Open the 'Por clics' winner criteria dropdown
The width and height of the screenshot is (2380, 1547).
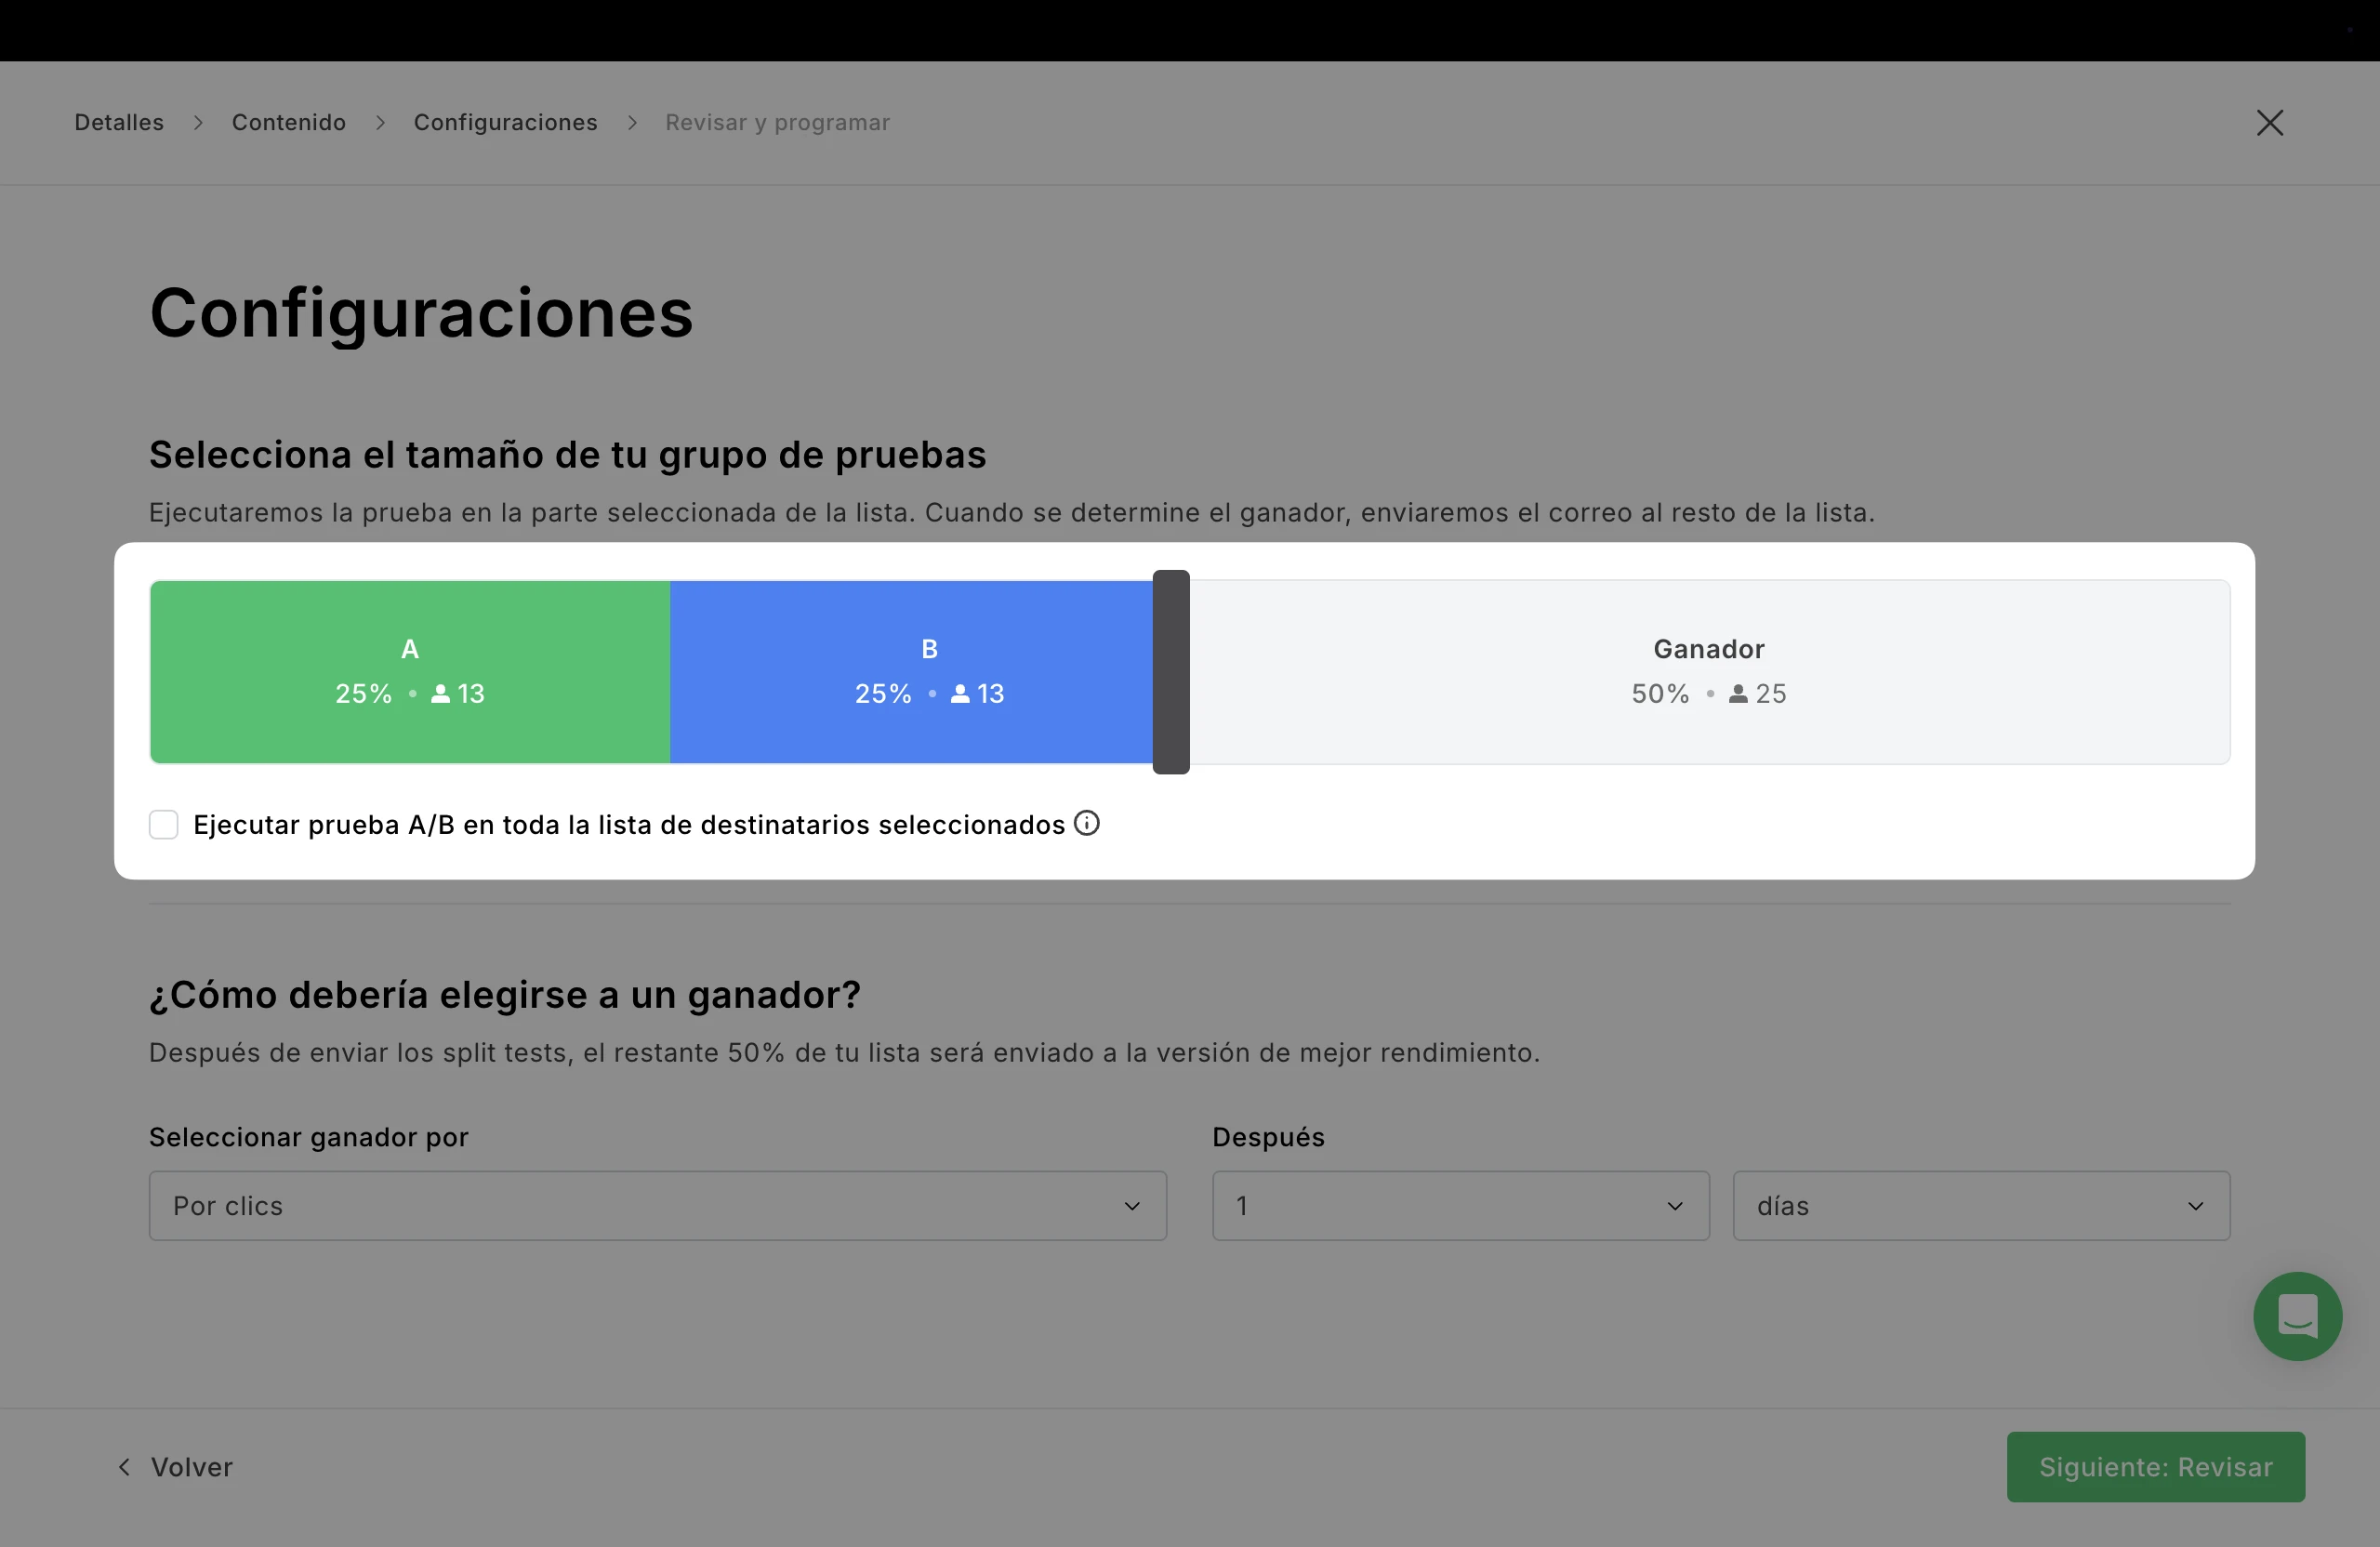[657, 1206]
